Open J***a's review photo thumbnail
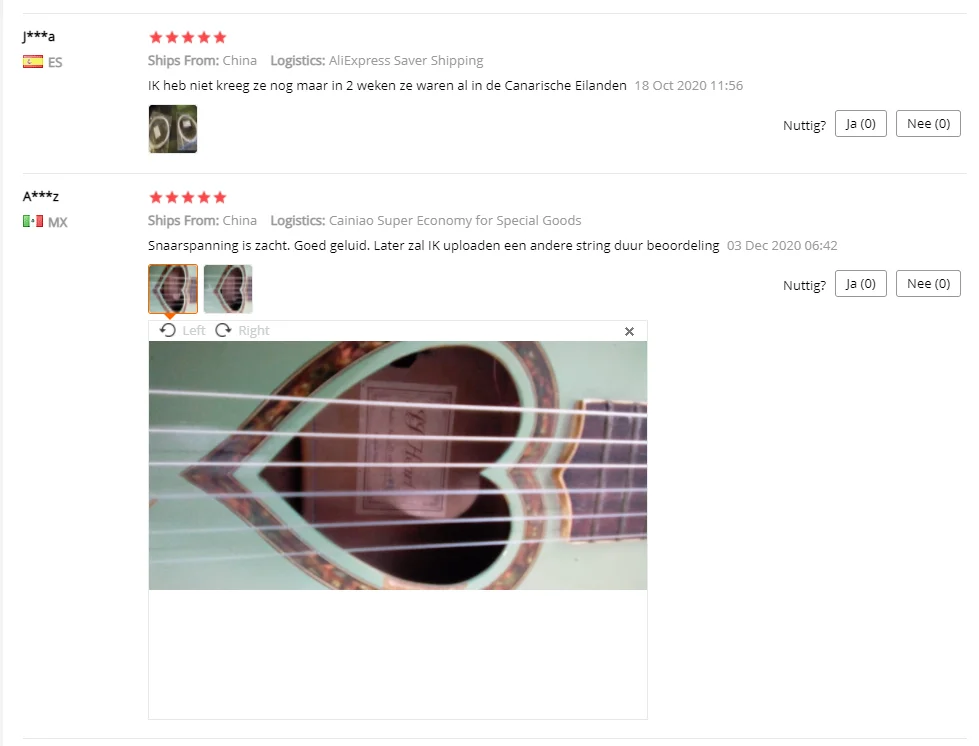 coord(173,129)
